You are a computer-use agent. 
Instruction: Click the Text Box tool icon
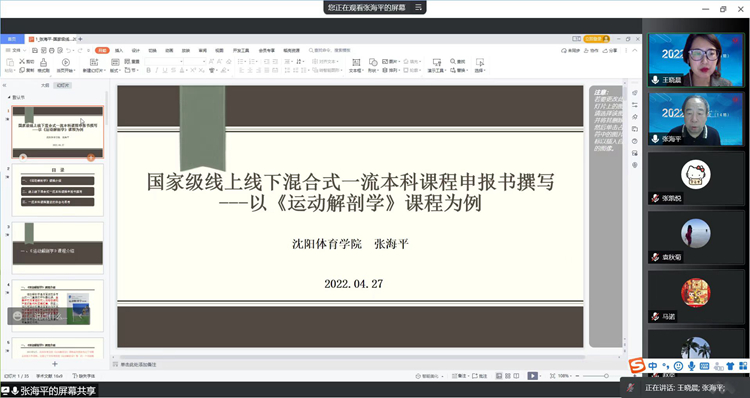(x=356, y=62)
